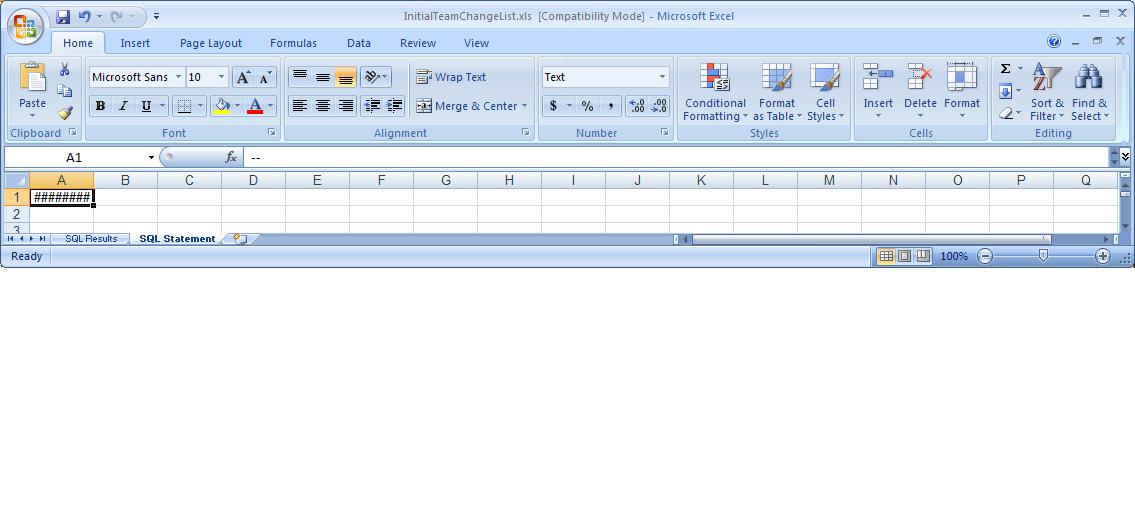This screenshot has width=1135, height=512.
Task: Switch to the SQL Results sheet tab
Action: 91,239
